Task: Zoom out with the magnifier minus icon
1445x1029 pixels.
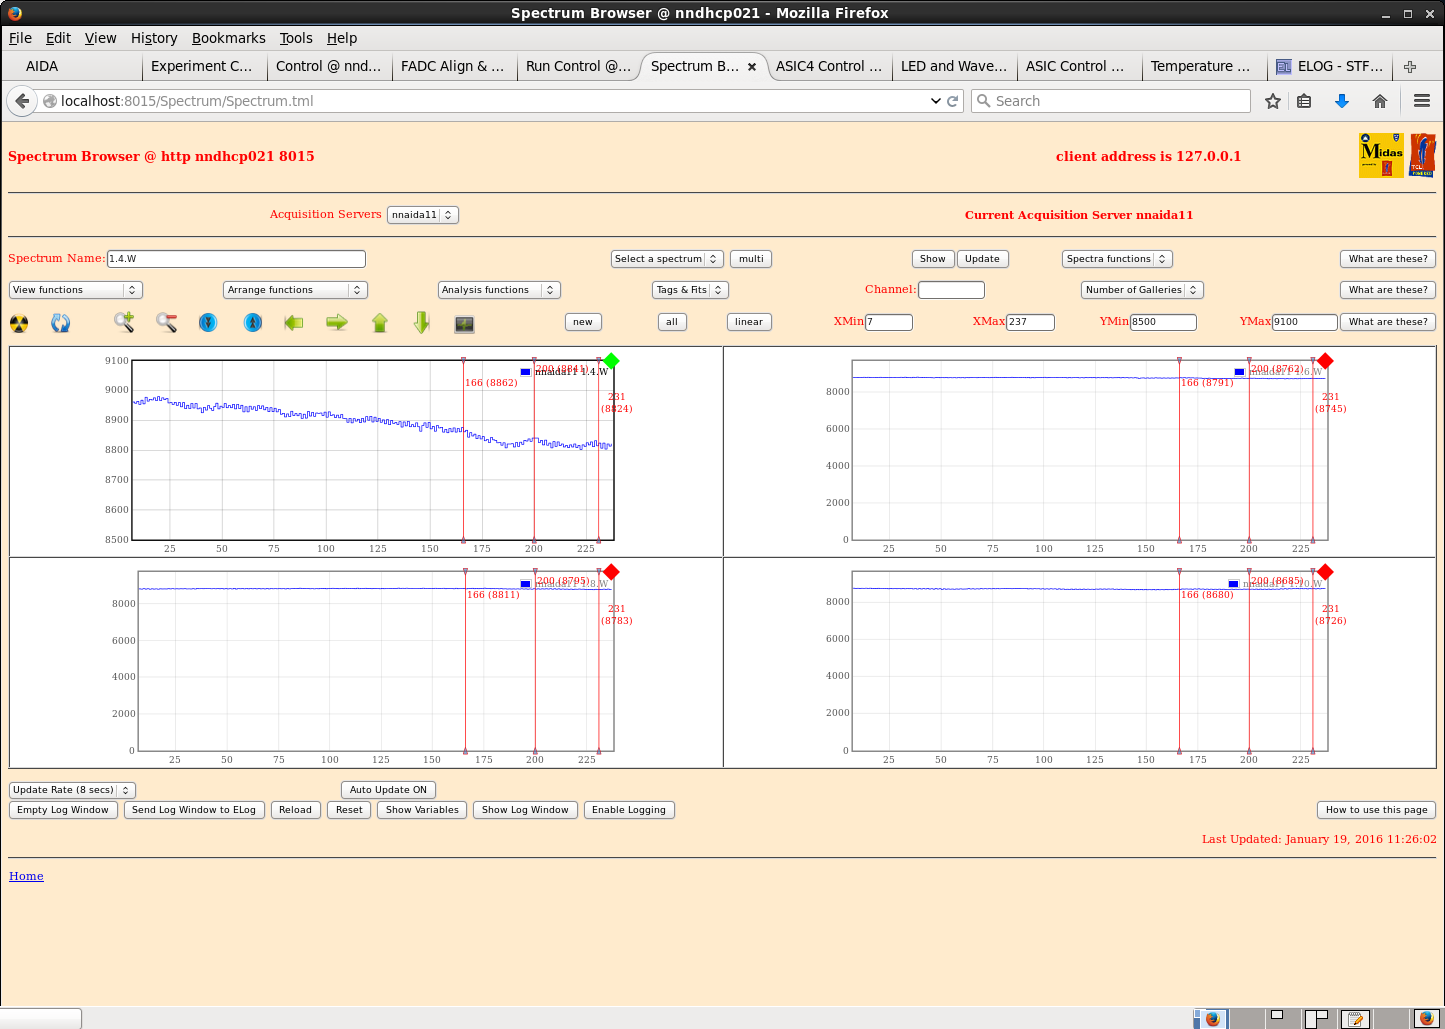Action: pos(166,322)
